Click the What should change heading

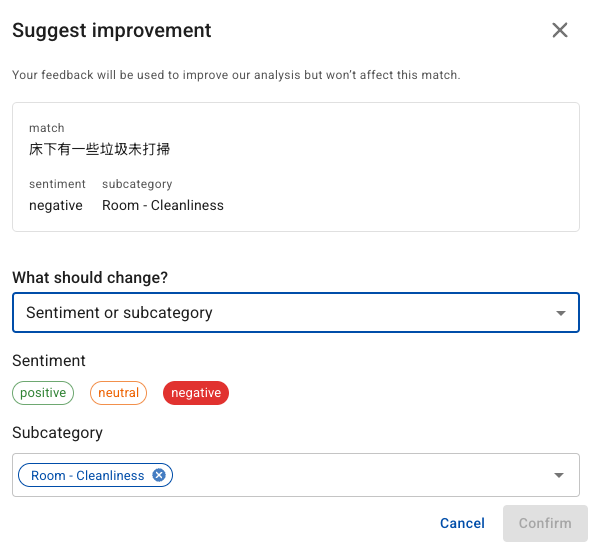click(x=90, y=277)
